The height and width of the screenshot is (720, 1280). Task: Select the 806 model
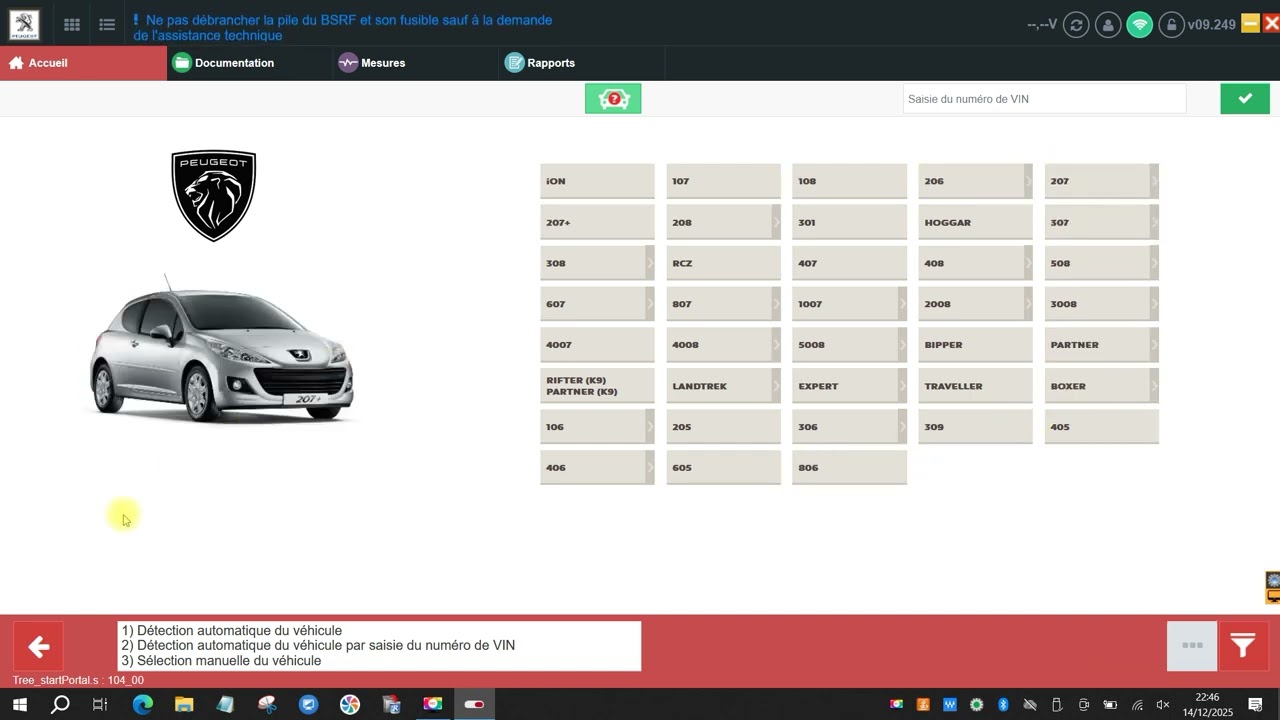coord(849,468)
